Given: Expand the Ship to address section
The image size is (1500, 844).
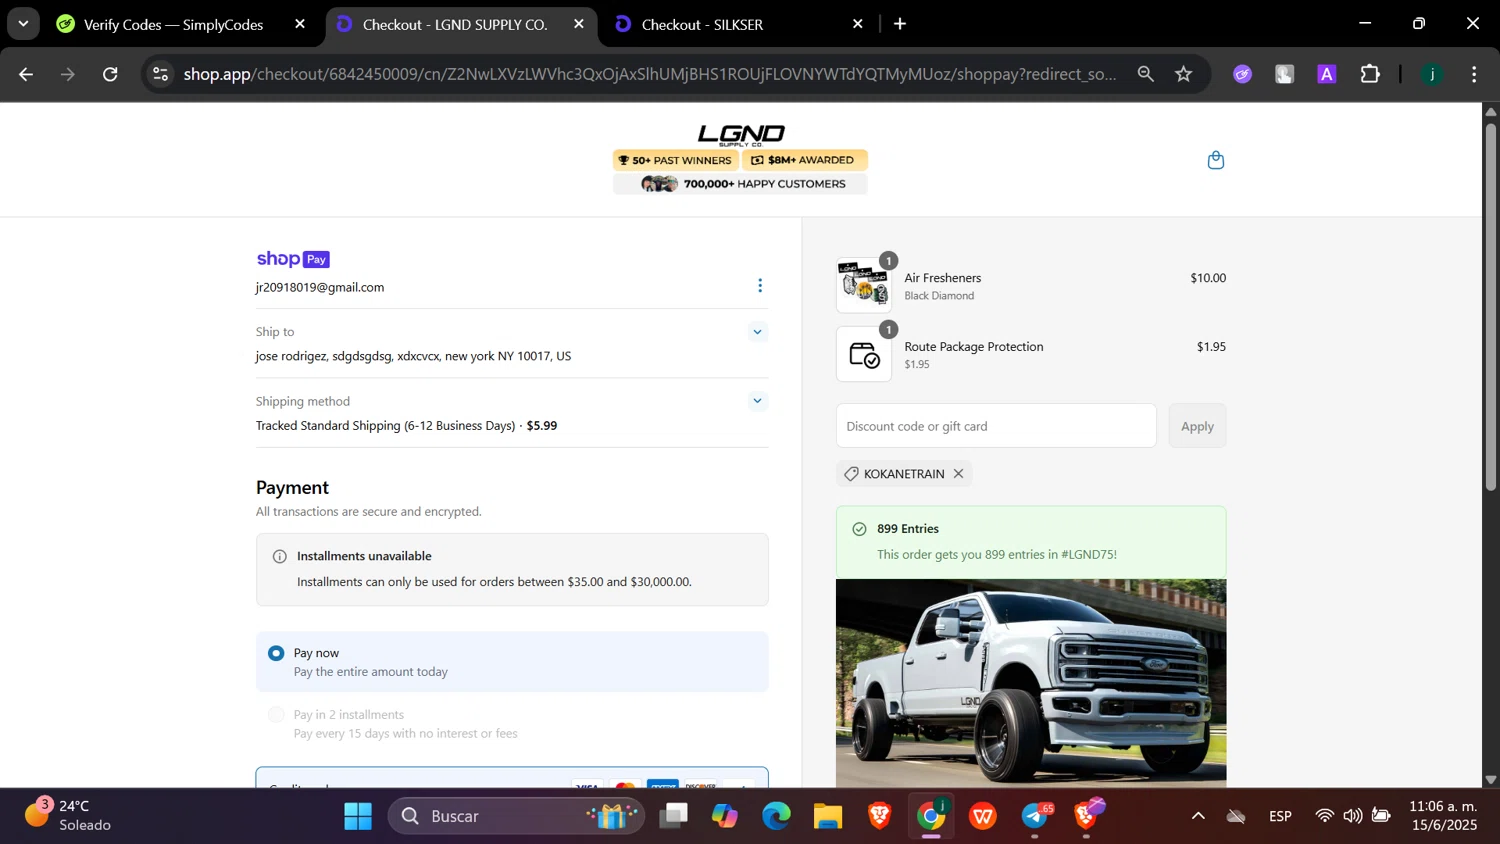Looking at the screenshot, I should tap(757, 332).
